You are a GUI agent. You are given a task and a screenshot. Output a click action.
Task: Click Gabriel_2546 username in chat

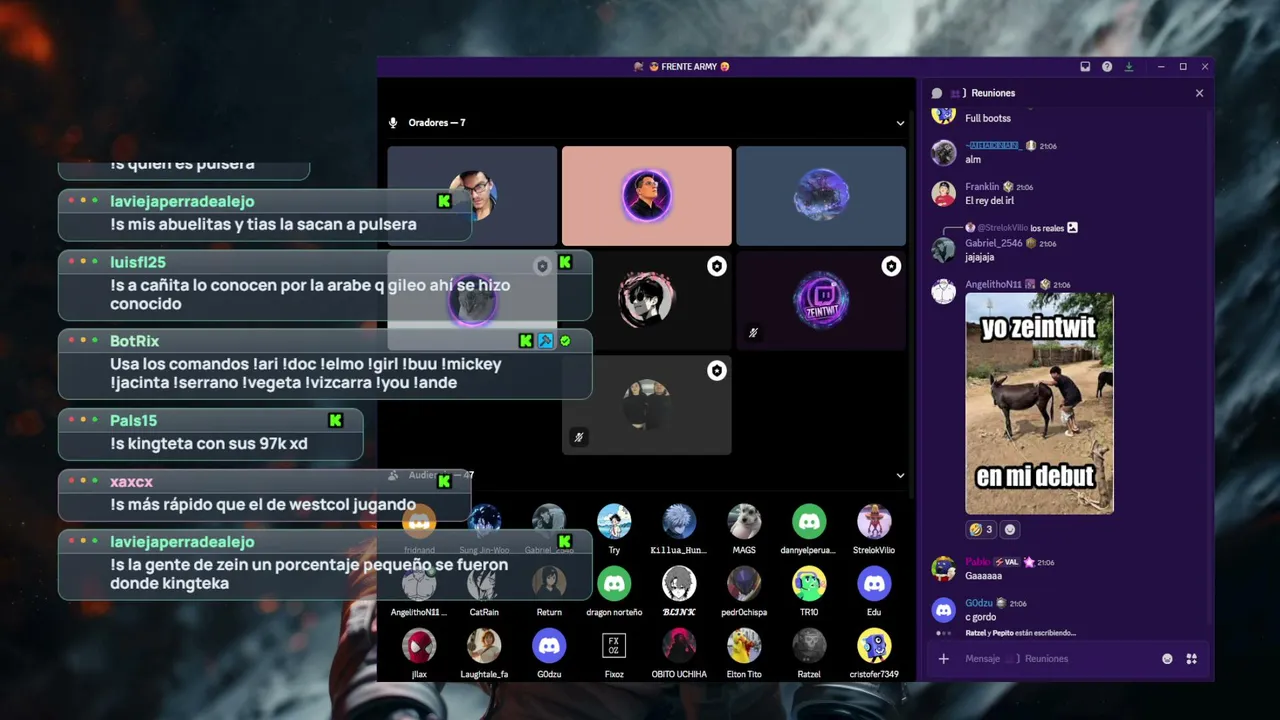[x=993, y=243]
